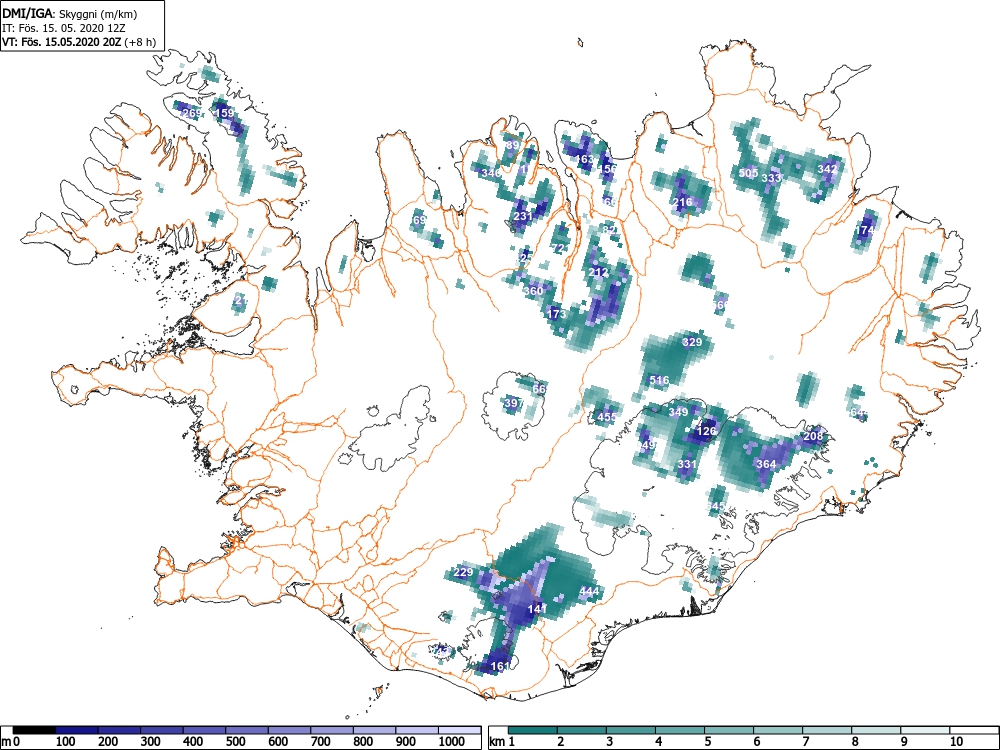Click the black 0–100 m legend swatch
1000x750 pixels.
pos(34,730)
